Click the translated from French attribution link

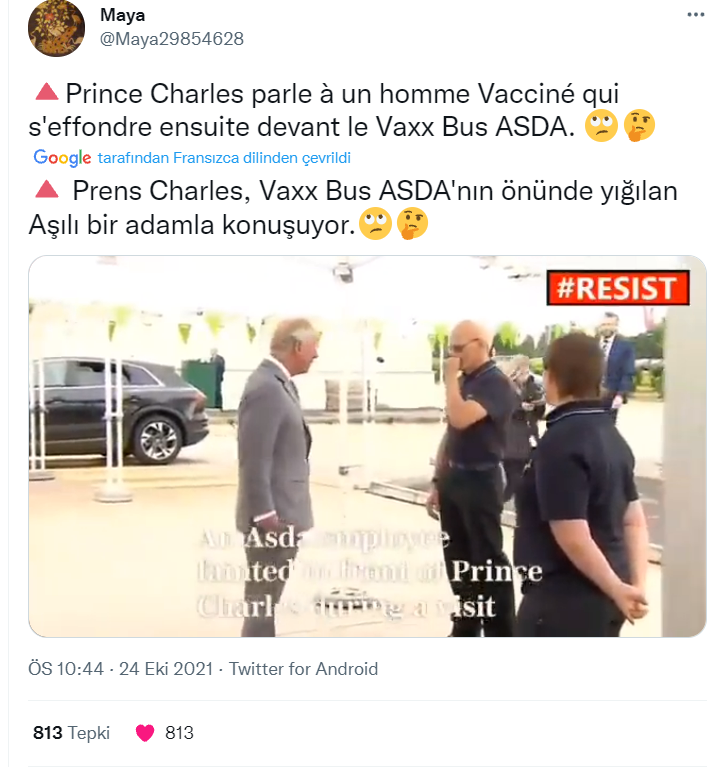tap(224, 158)
